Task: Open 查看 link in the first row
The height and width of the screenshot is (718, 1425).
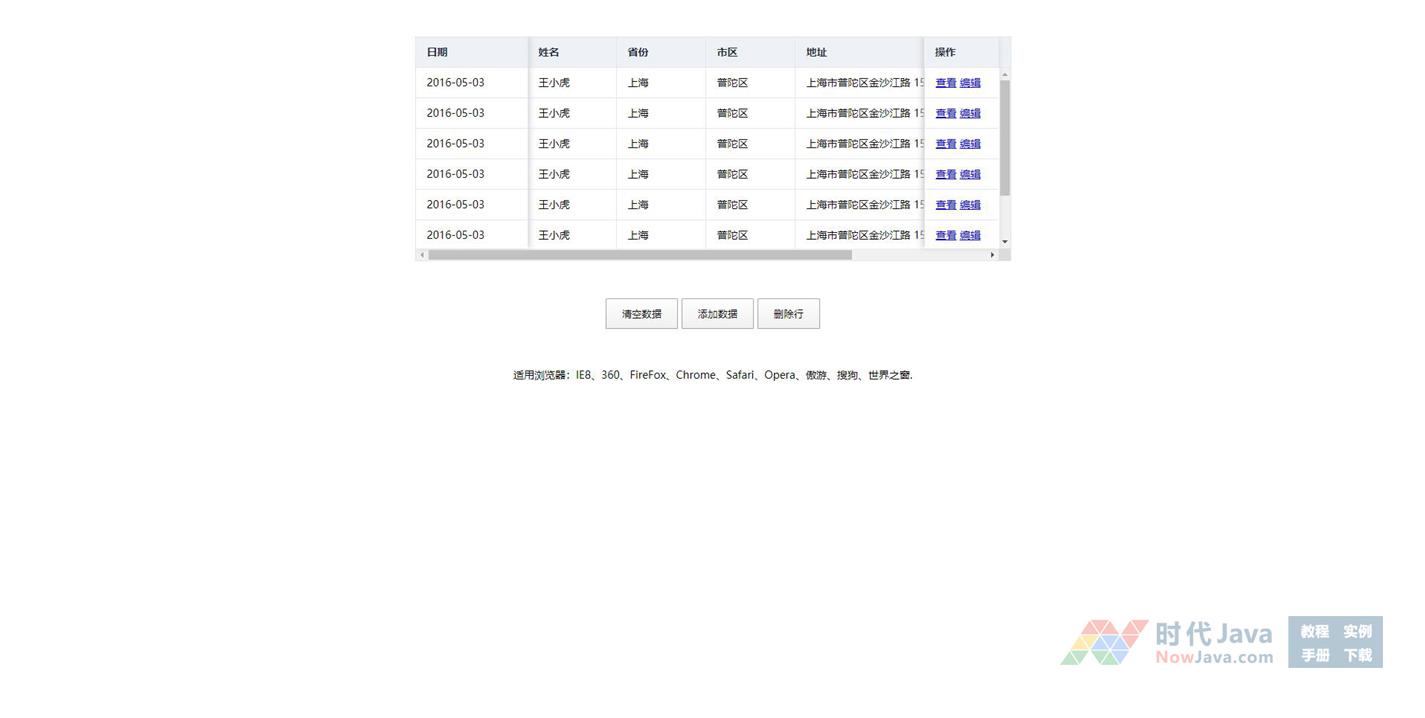Action: [945, 83]
